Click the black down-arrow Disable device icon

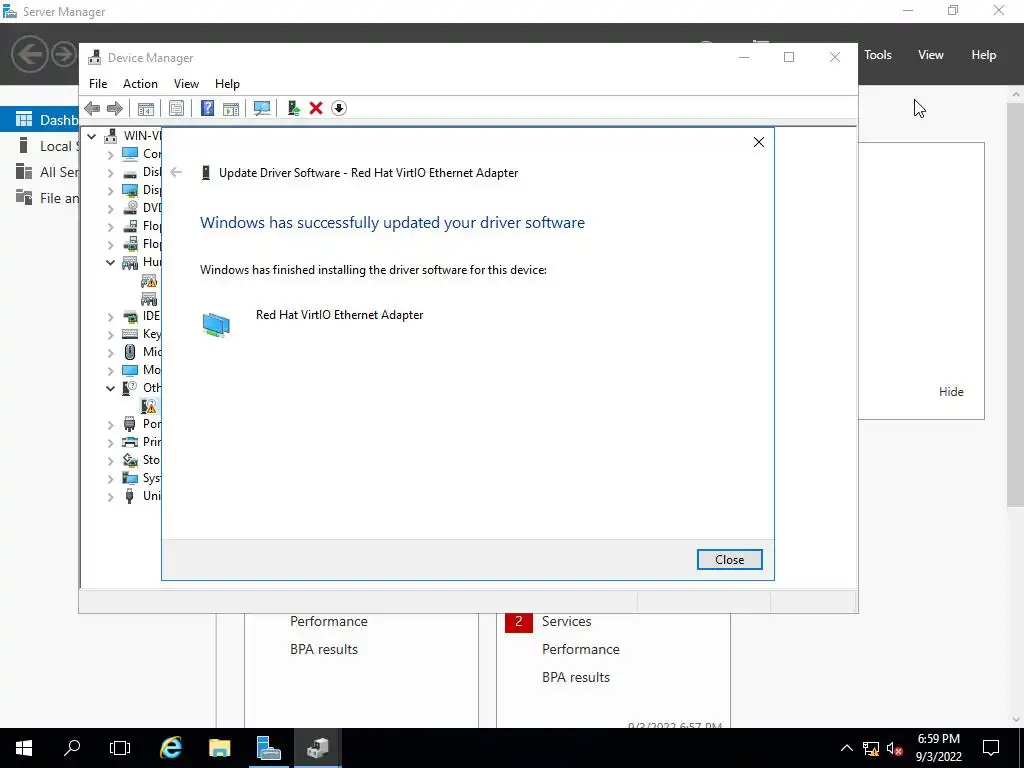(339, 108)
